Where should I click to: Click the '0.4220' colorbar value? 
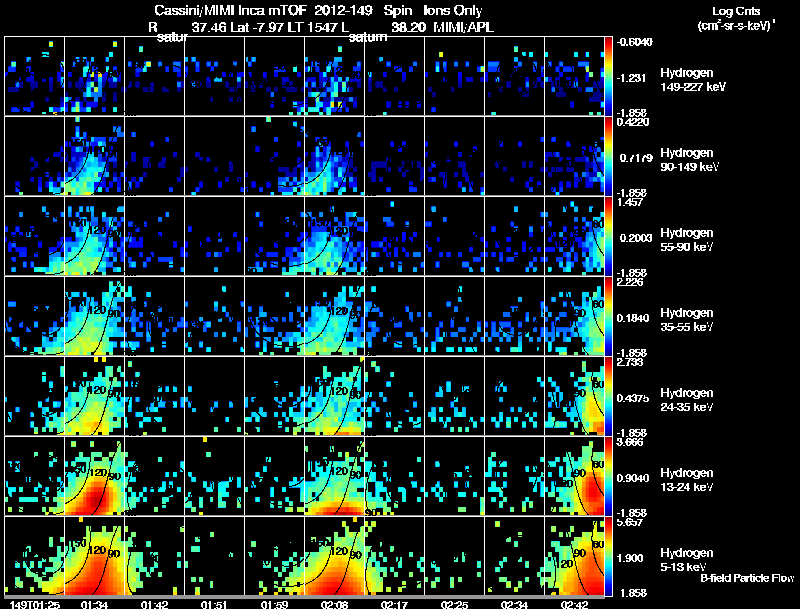[633, 122]
